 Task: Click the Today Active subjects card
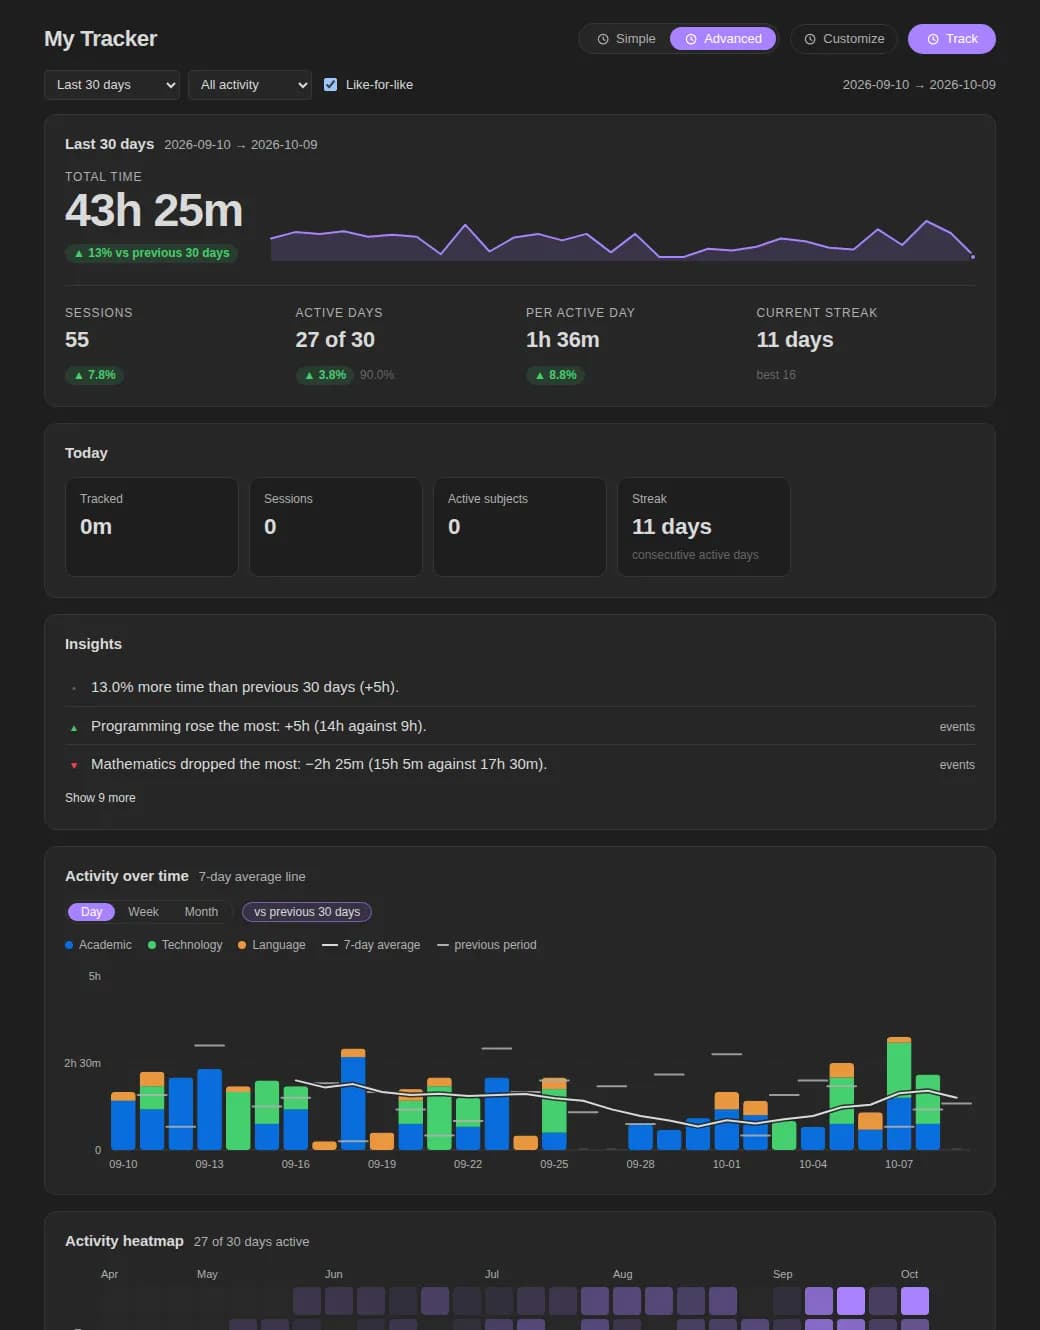point(520,527)
